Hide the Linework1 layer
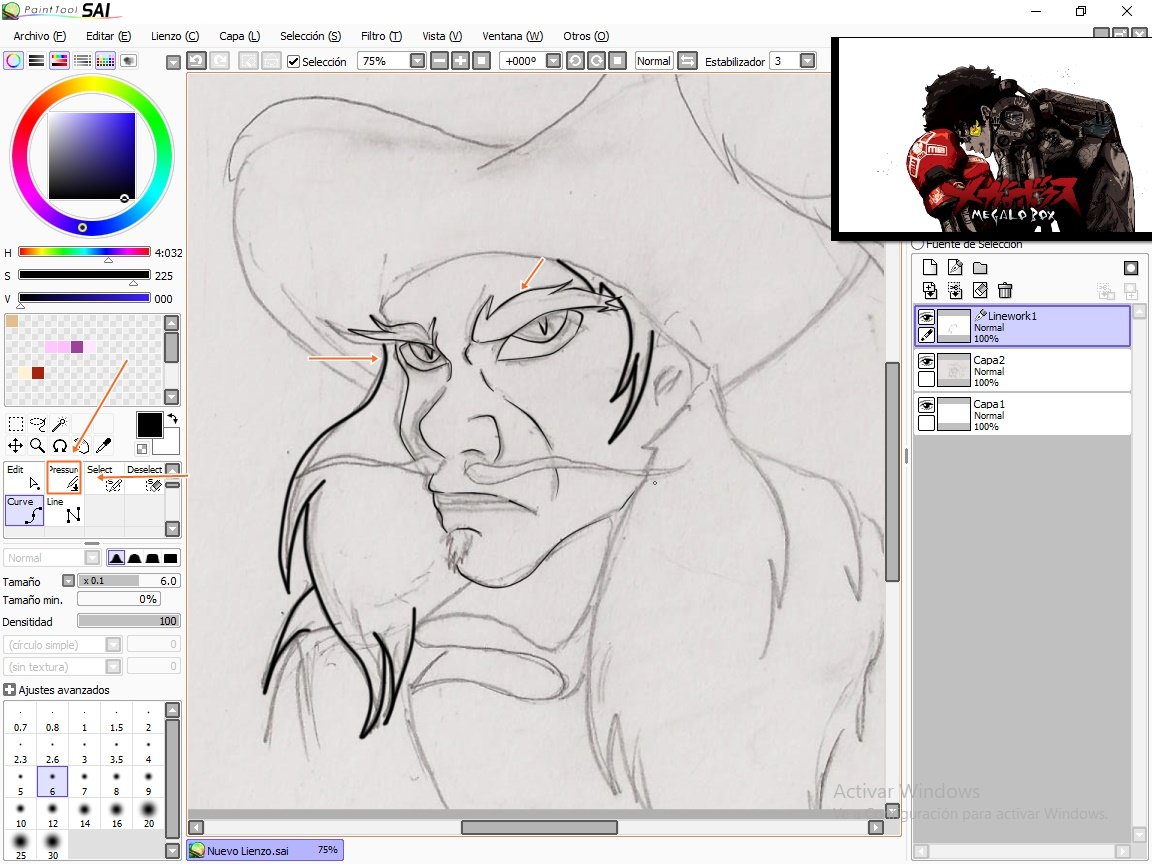Viewport: 1152px width, 864px height. click(926, 317)
